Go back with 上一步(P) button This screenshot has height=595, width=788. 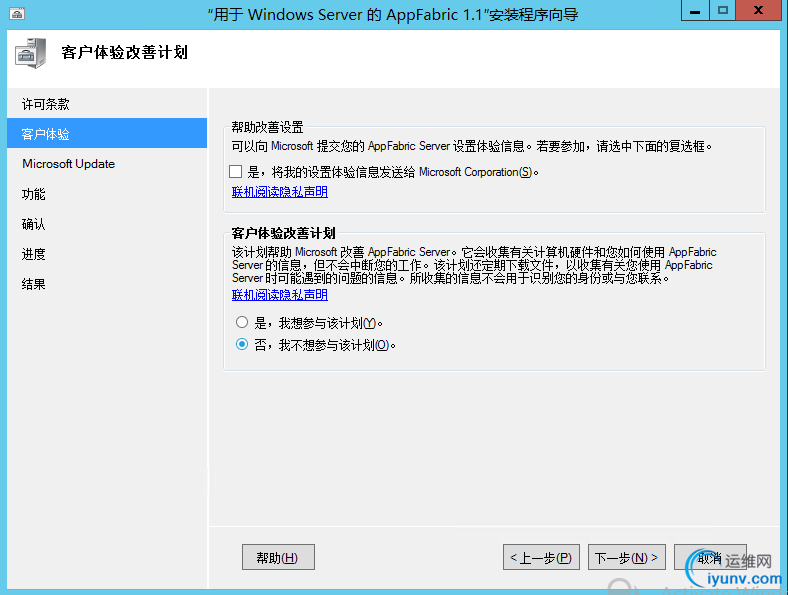[x=541, y=557]
